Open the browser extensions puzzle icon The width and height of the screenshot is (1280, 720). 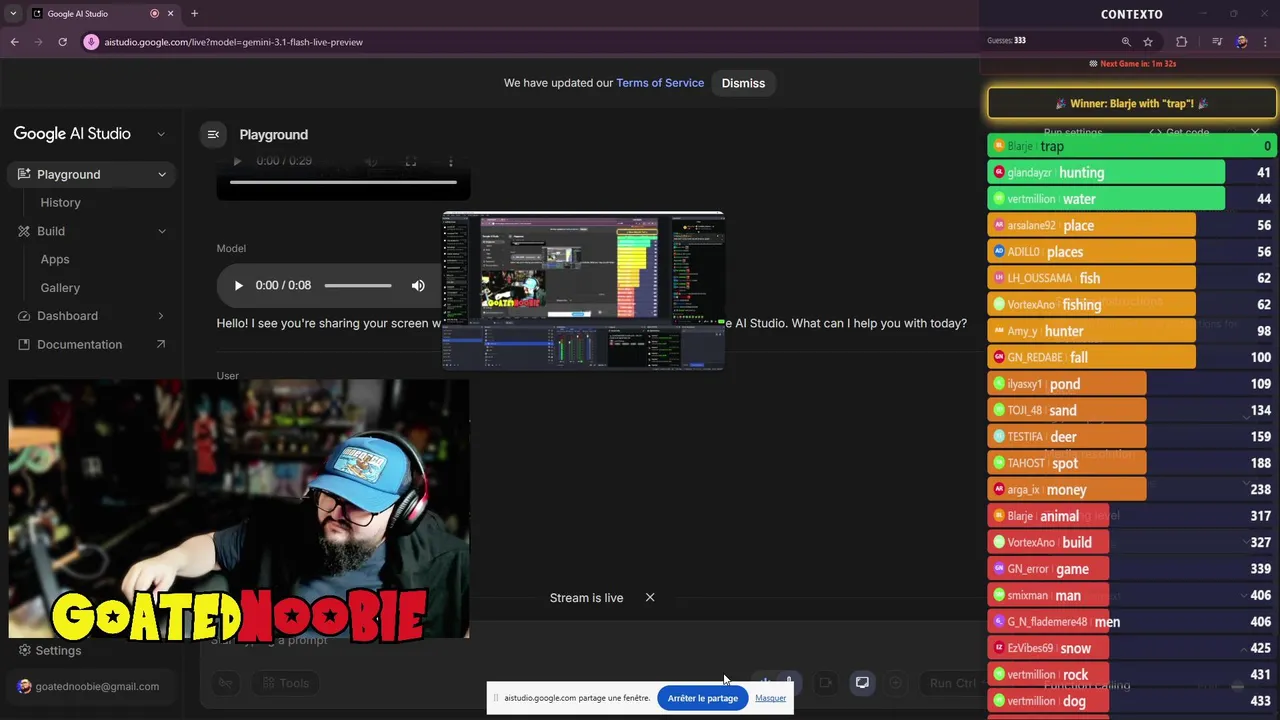[1182, 42]
